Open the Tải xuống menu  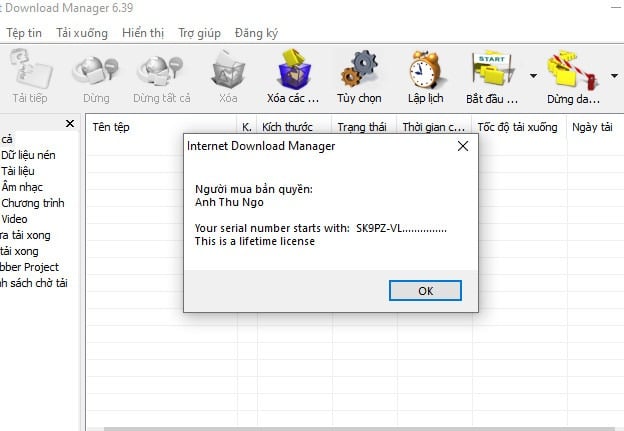pos(82,33)
